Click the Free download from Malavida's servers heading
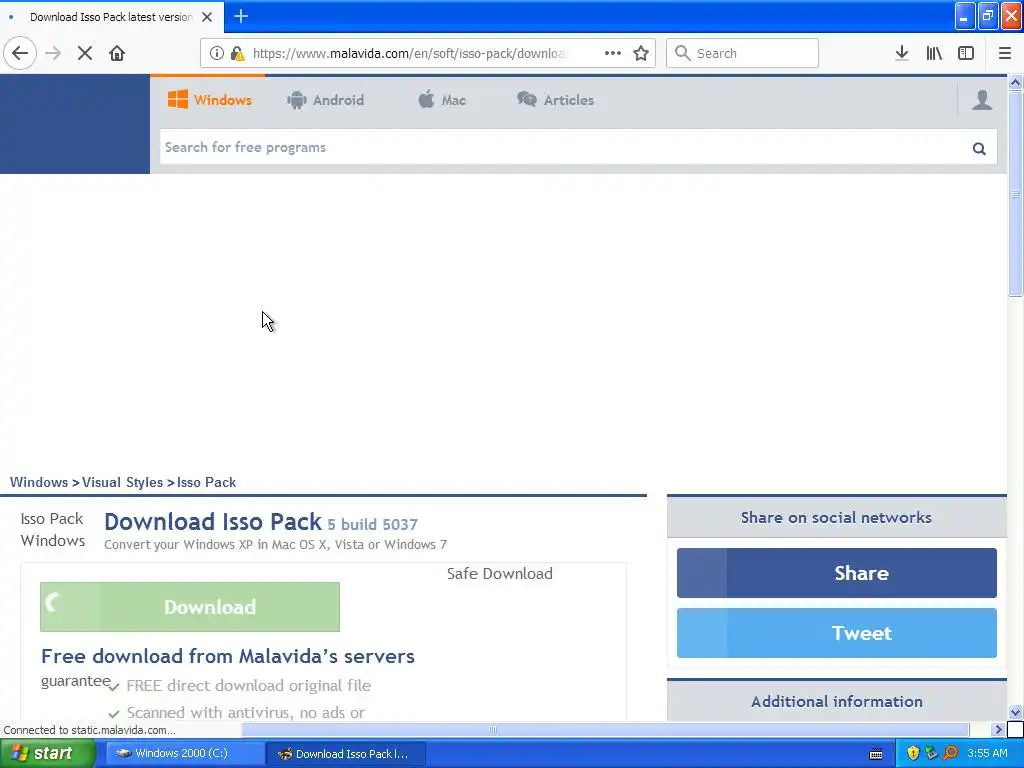Screen dimensions: 1024x768 coord(228,656)
